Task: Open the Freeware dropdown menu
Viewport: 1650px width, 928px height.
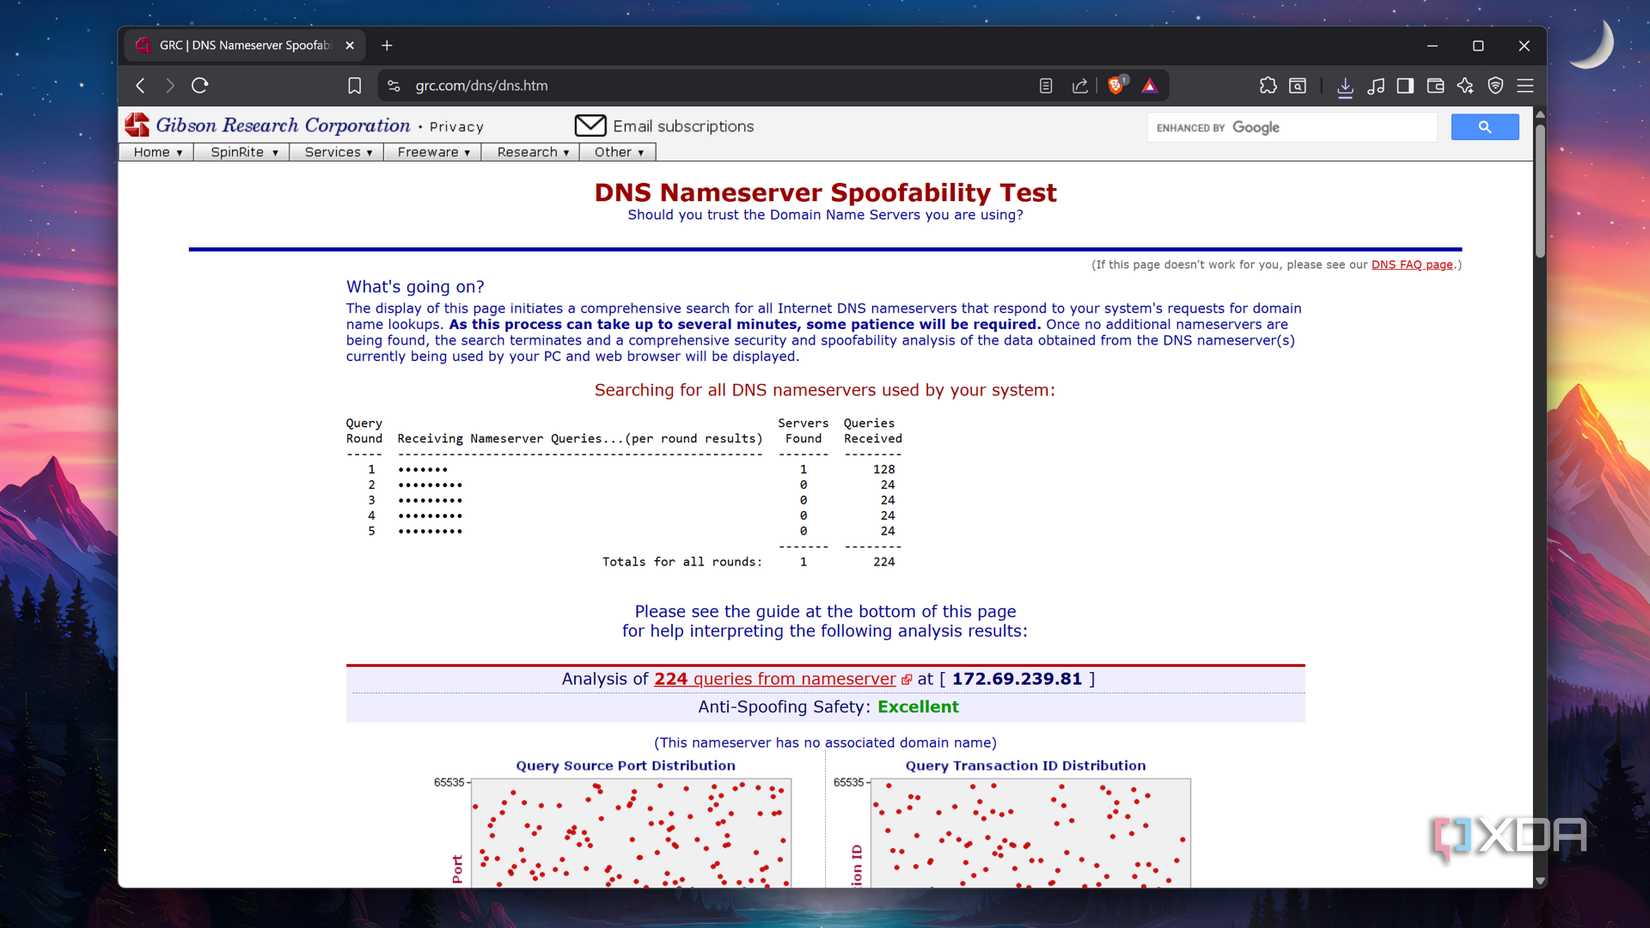Action: (431, 152)
